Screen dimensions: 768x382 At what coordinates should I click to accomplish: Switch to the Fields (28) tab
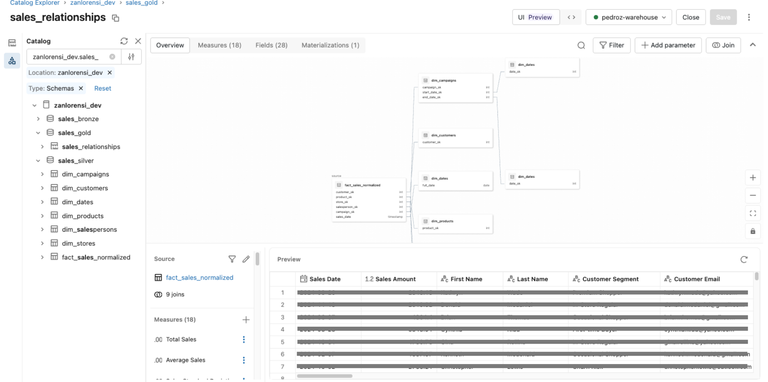coord(271,45)
